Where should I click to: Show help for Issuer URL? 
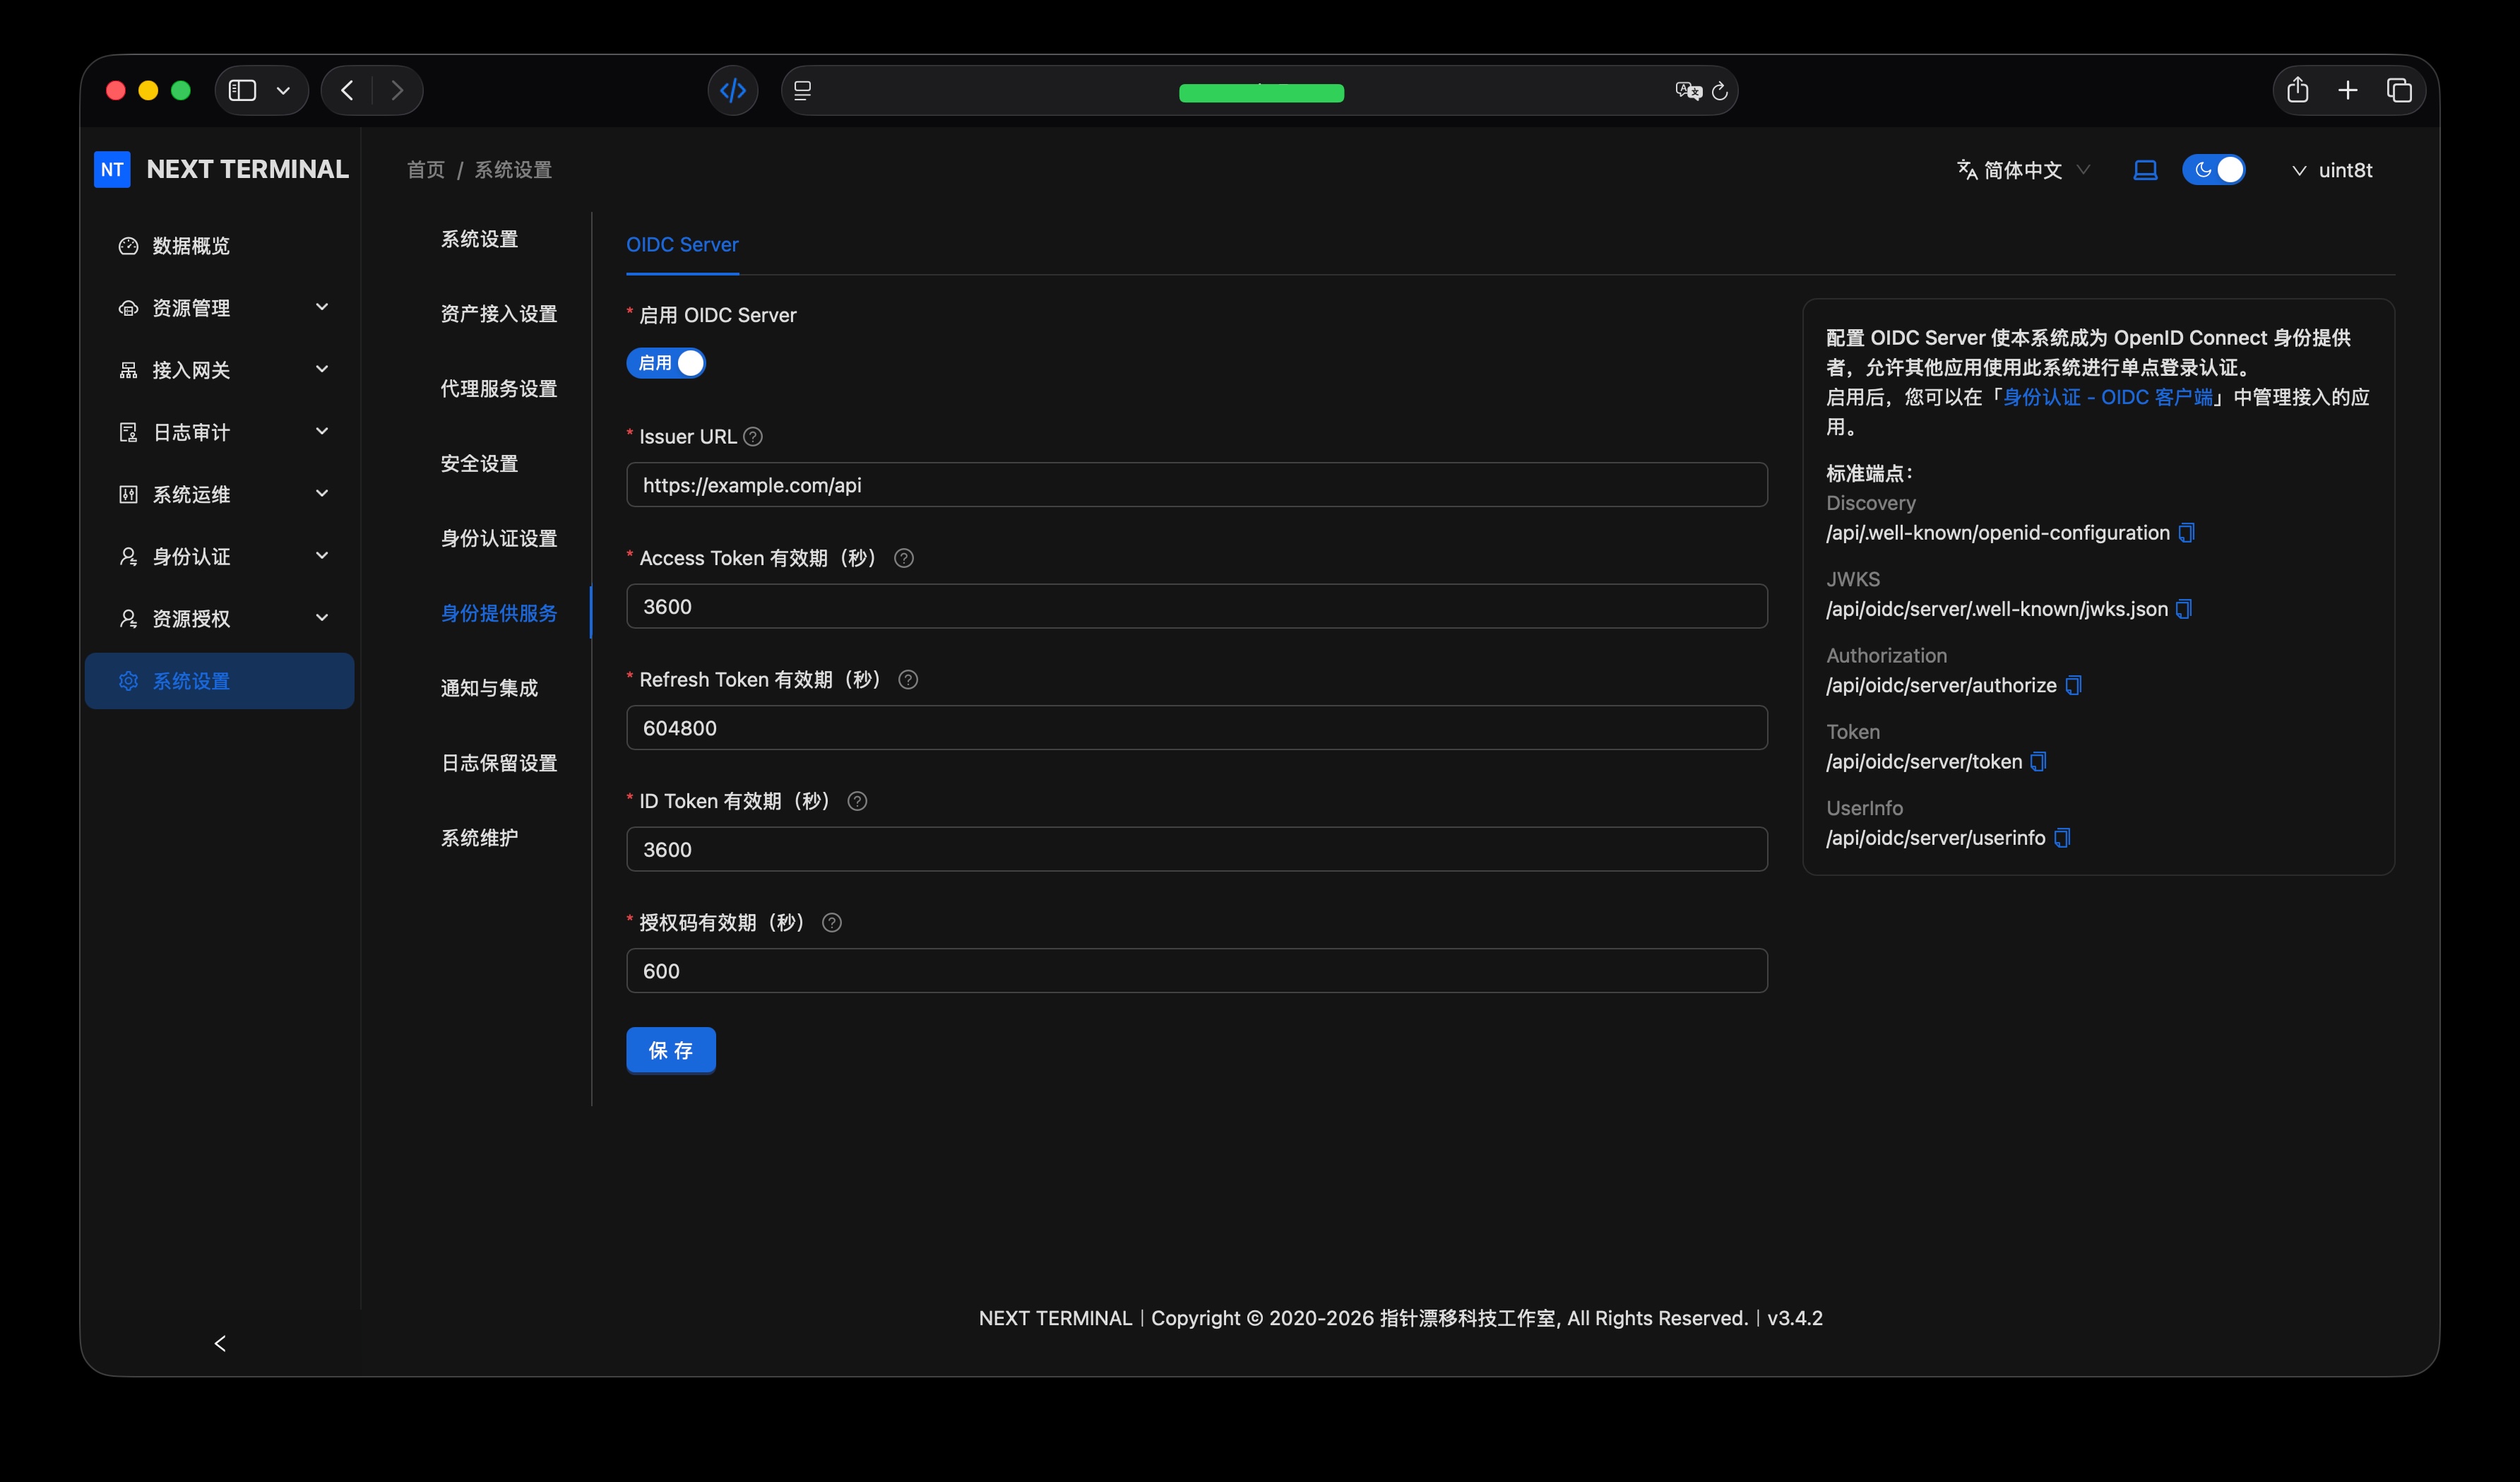753,437
